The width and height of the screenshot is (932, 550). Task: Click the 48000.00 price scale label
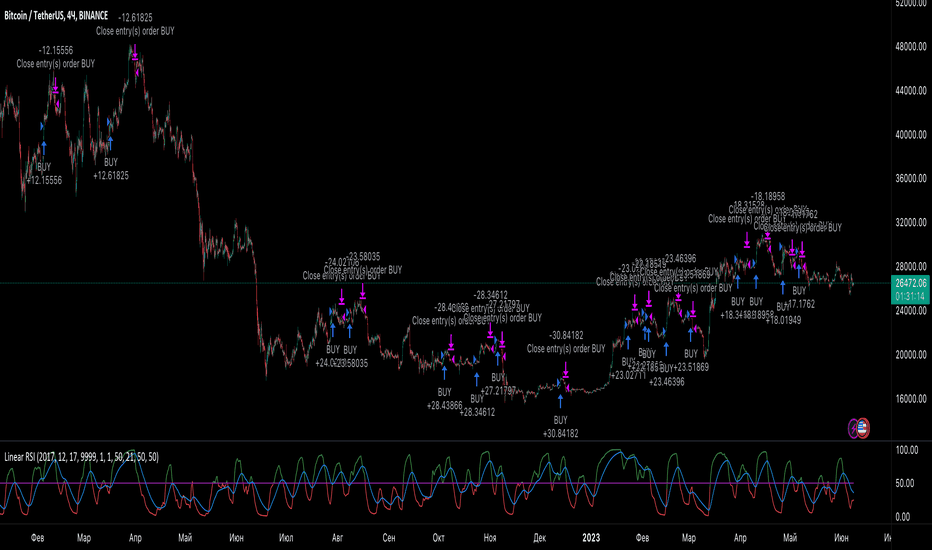tap(911, 46)
